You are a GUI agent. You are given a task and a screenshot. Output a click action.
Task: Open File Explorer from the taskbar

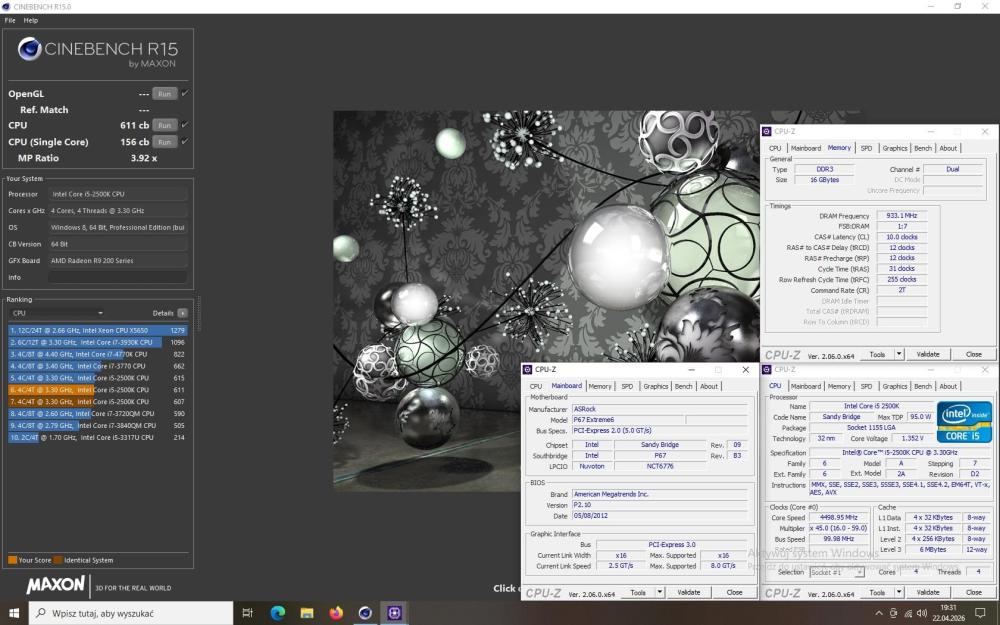coord(307,613)
